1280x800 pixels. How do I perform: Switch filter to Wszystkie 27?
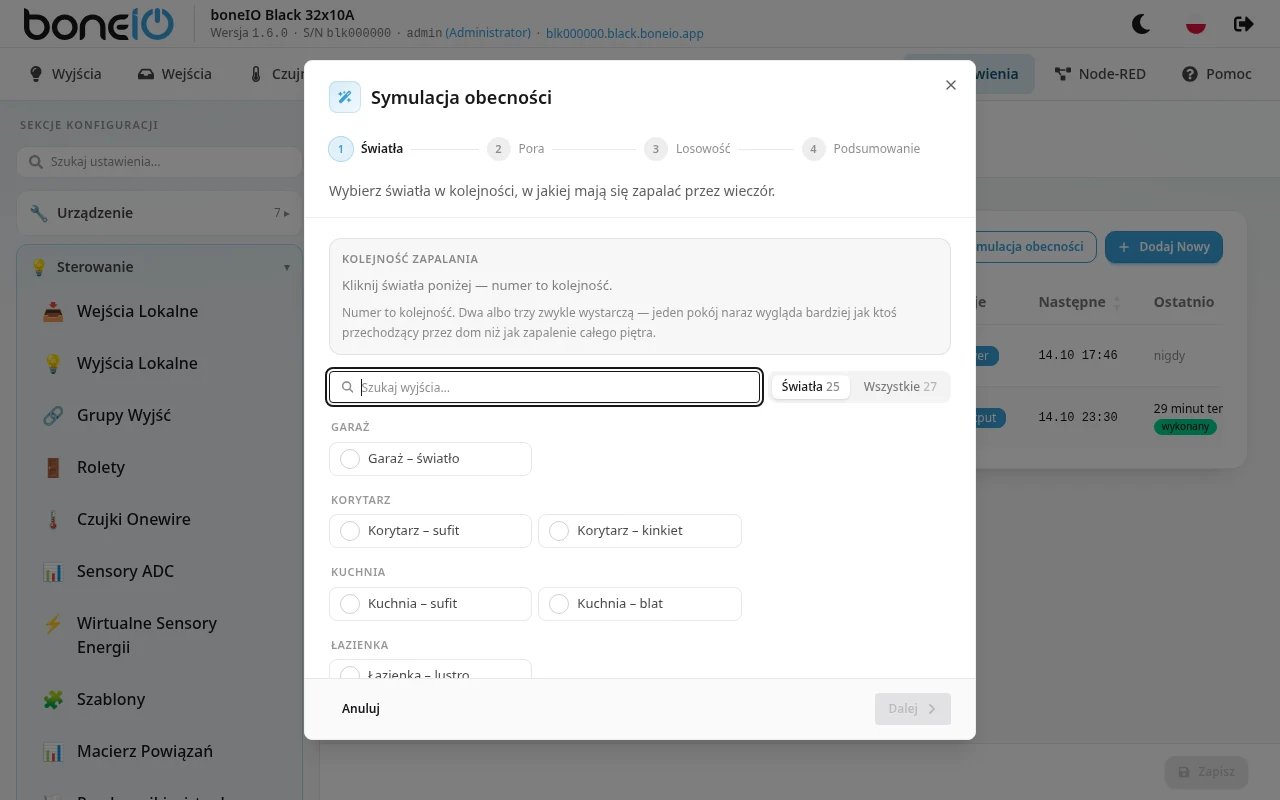pos(900,387)
